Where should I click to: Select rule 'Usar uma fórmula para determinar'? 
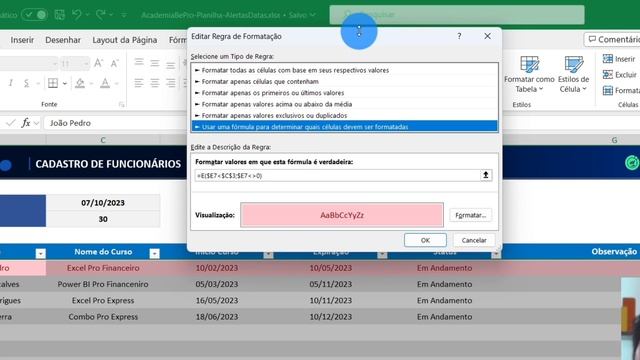tap(345, 127)
